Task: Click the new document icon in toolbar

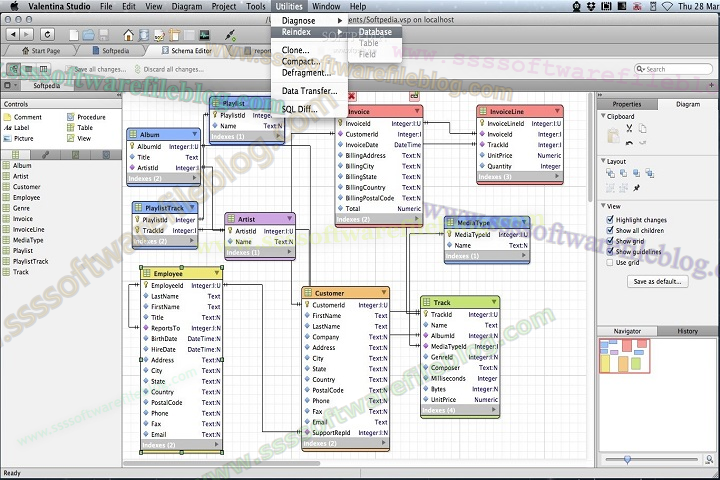Action: [x=74, y=35]
